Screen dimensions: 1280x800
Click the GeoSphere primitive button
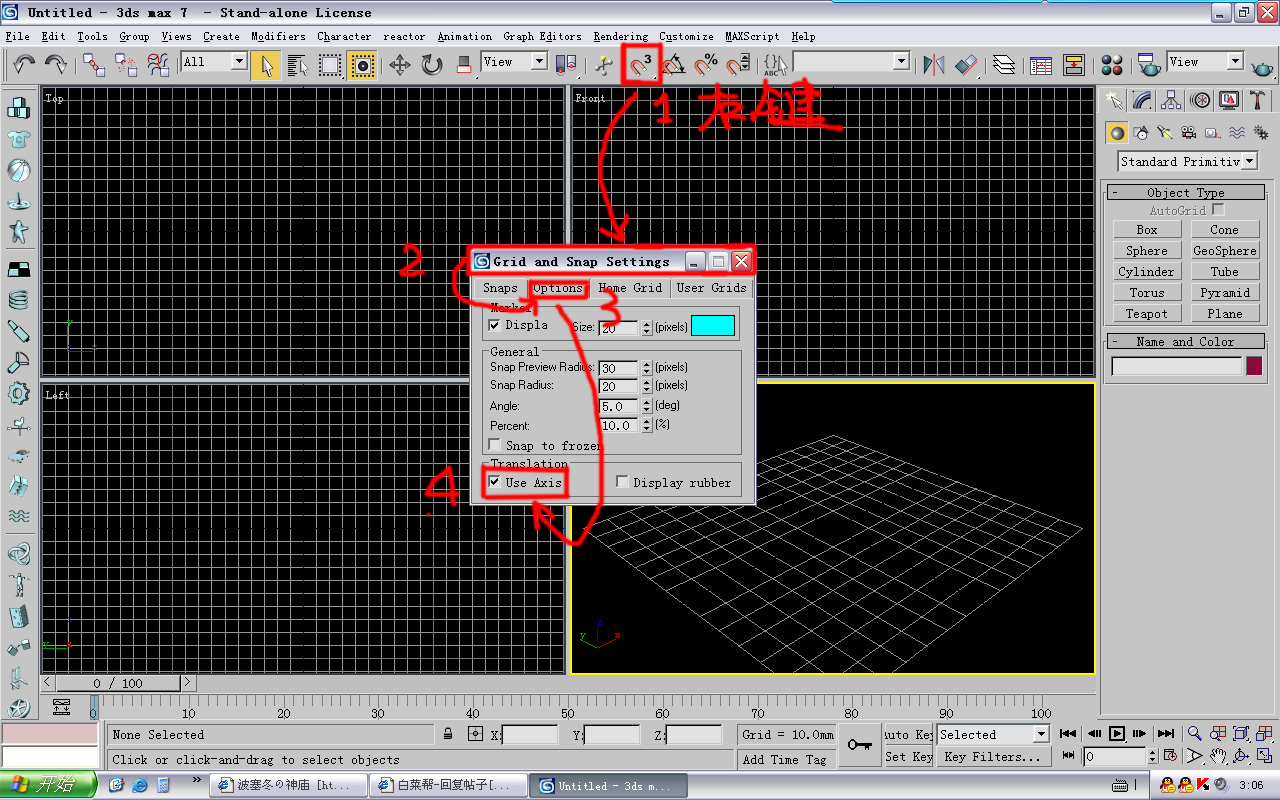click(x=1225, y=250)
